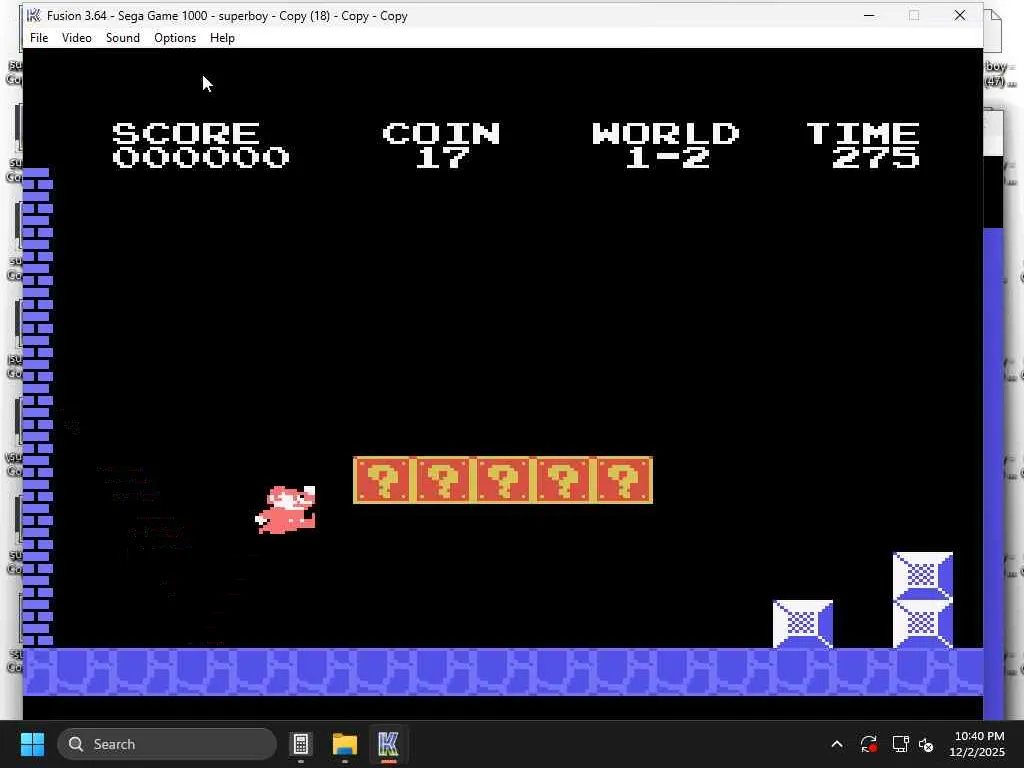
Task: Click the middle question mark block
Action: point(503,481)
